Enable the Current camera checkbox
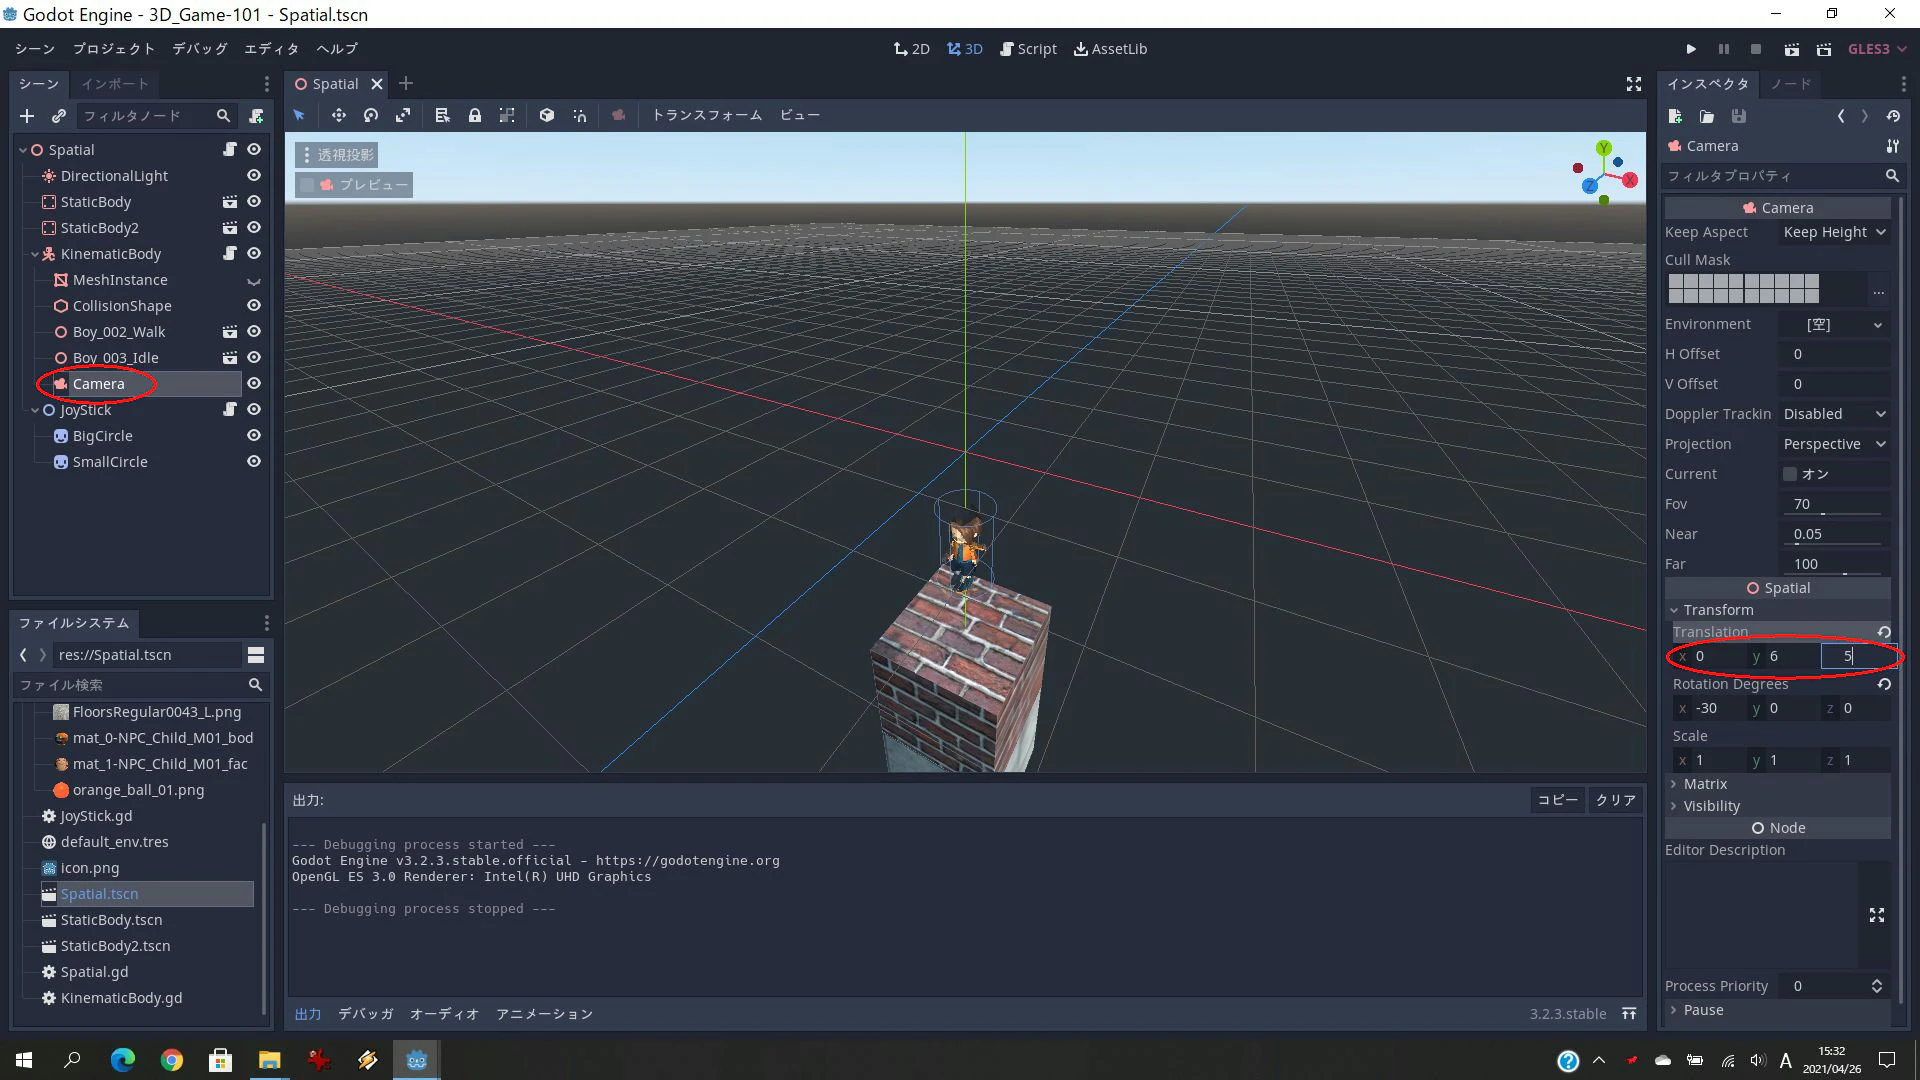 pos(1790,474)
